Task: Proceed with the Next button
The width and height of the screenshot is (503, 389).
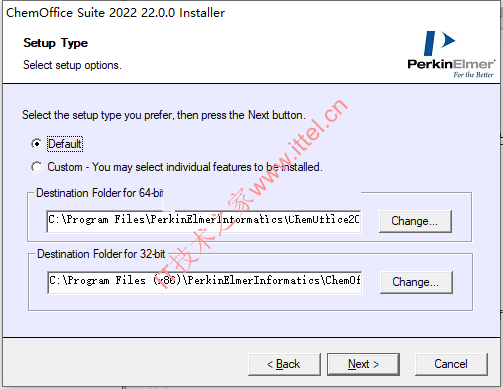Action: tap(363, 364)
